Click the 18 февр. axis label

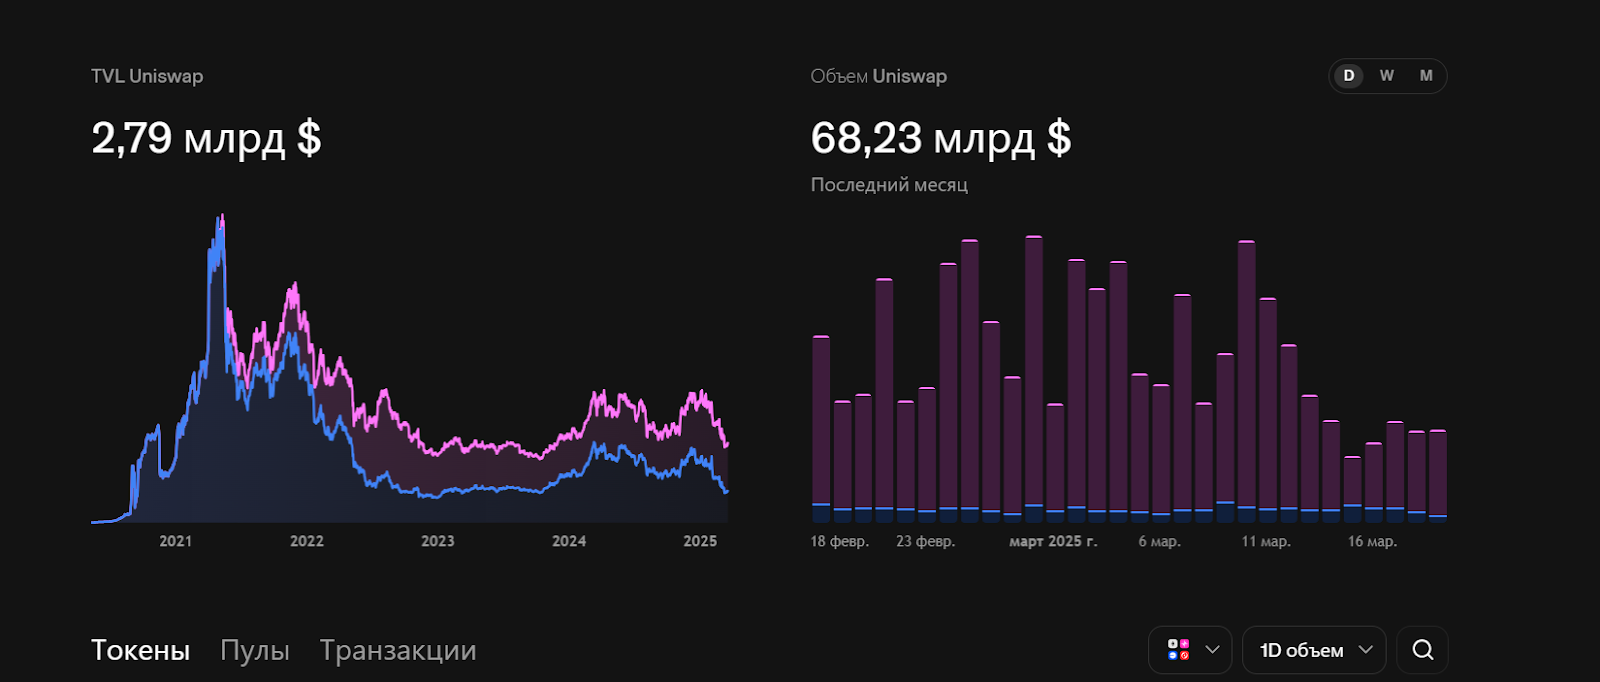point(840,541)
